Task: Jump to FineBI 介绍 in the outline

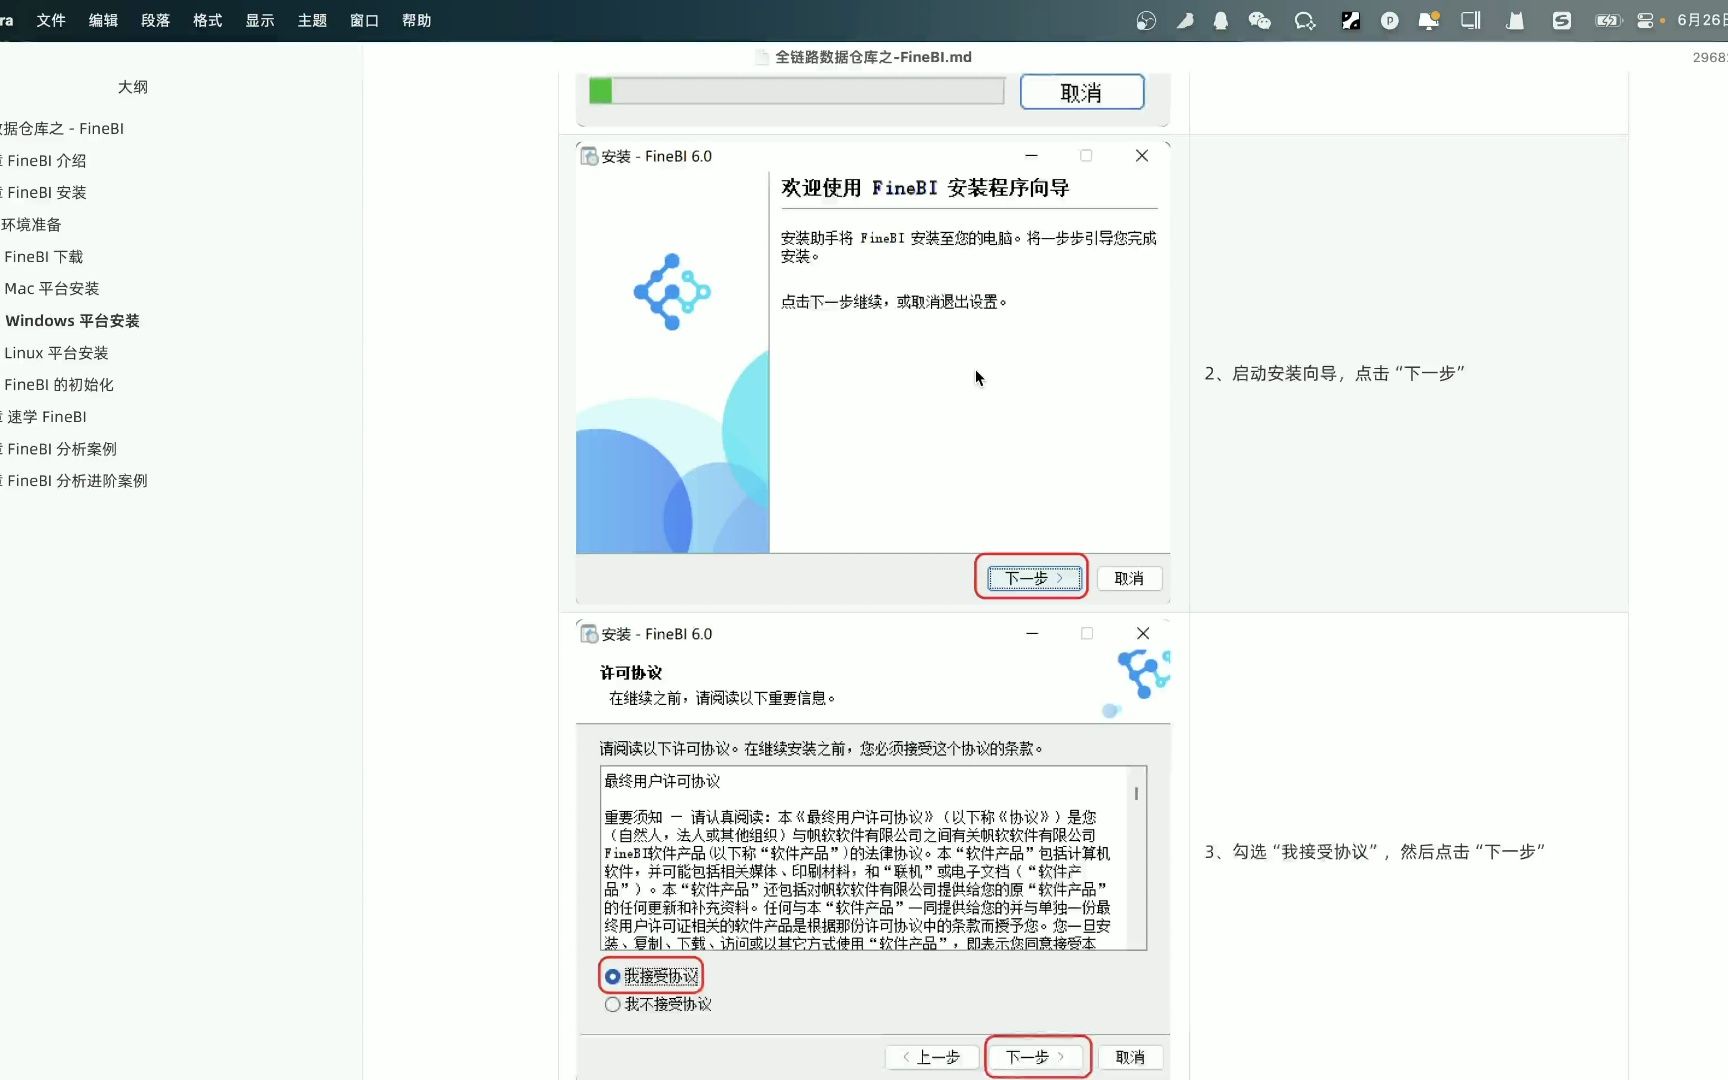Action: tap(46, 160)
